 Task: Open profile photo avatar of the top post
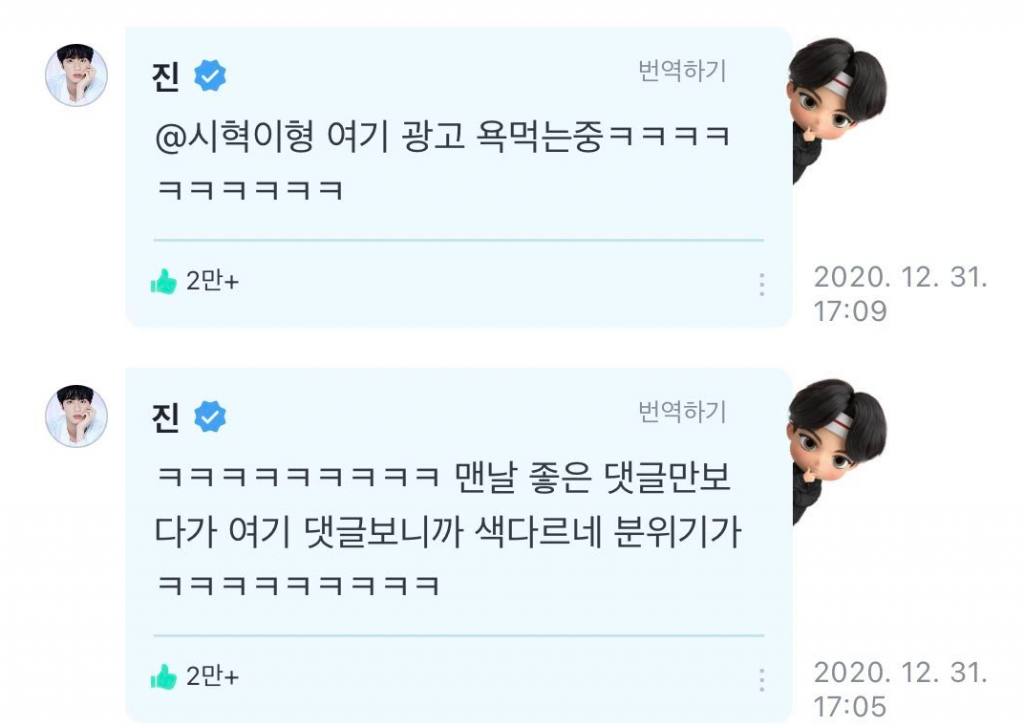[76, 75]
